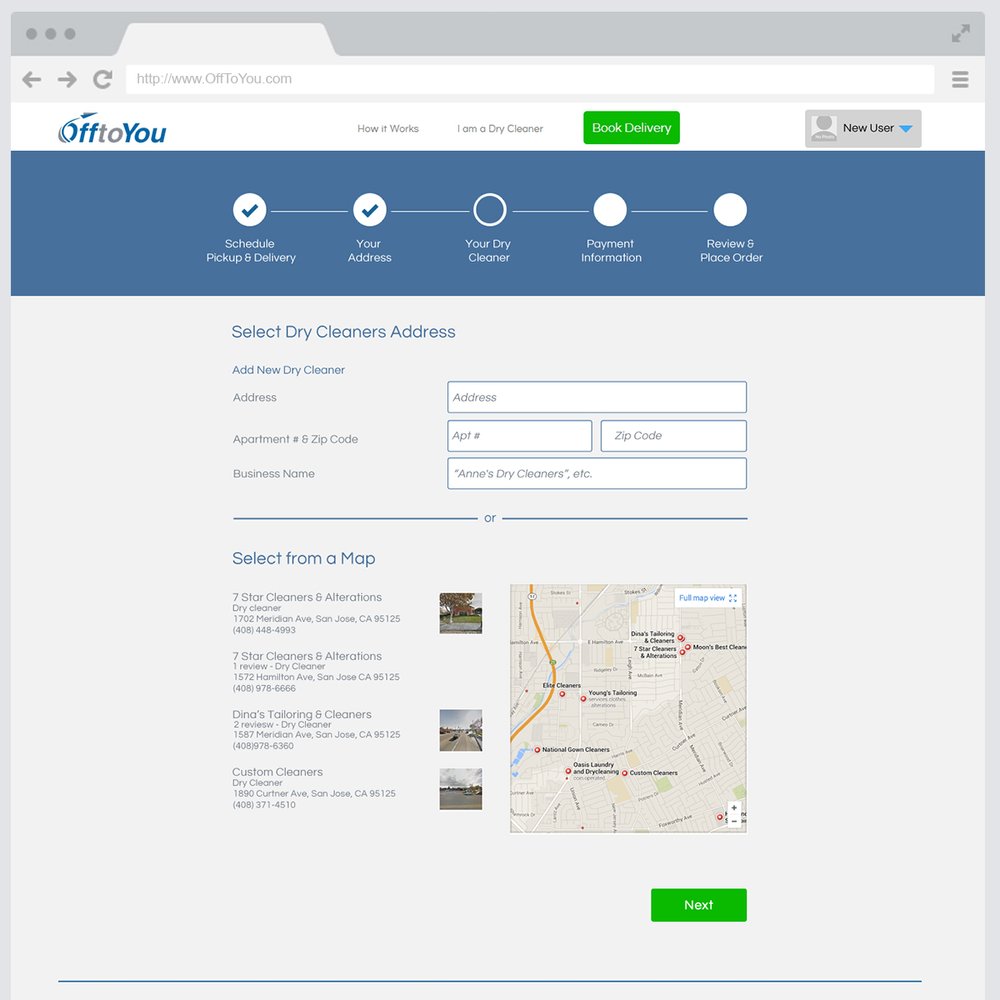Click the map zoom in plus button
The height and width of the screenshot is (1000, 1000).
pyautogui.click(x=734, y=808)
